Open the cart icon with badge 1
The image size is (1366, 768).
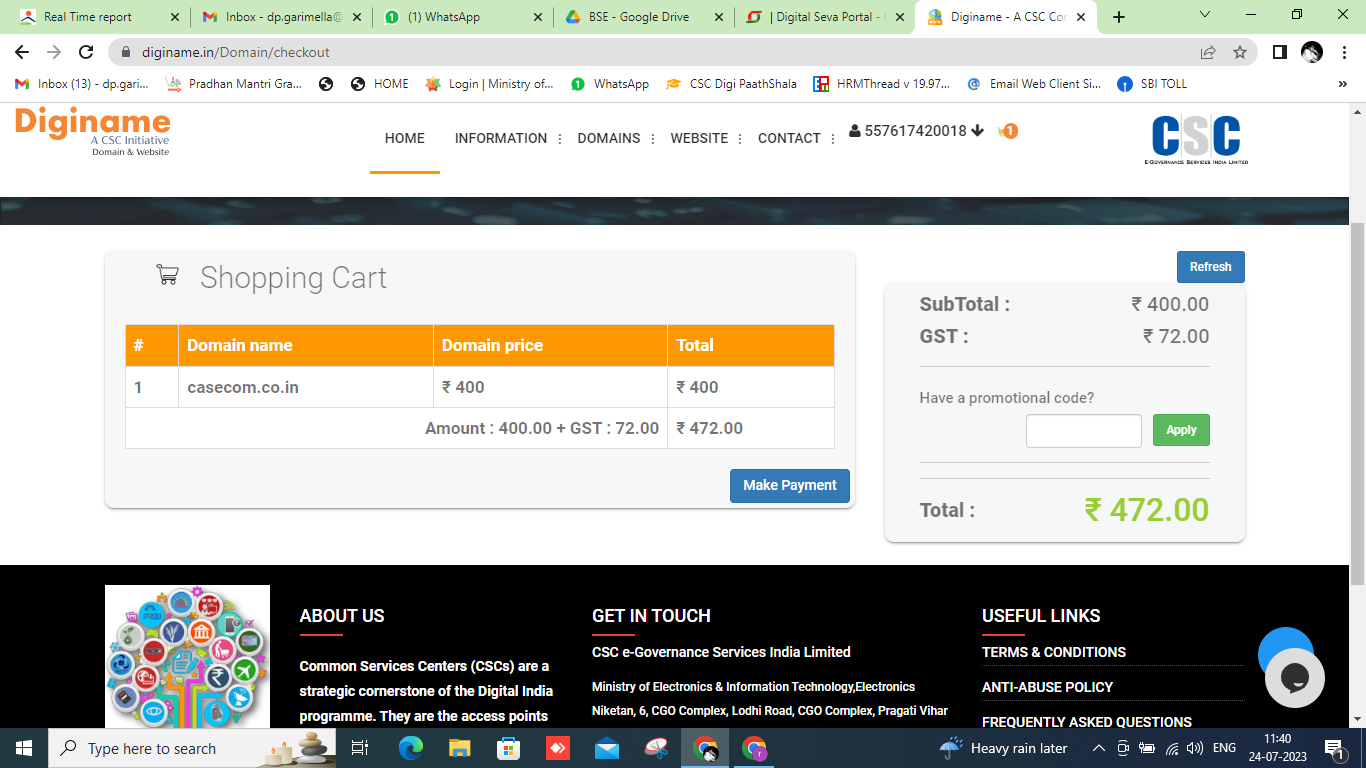[1007, 131]
